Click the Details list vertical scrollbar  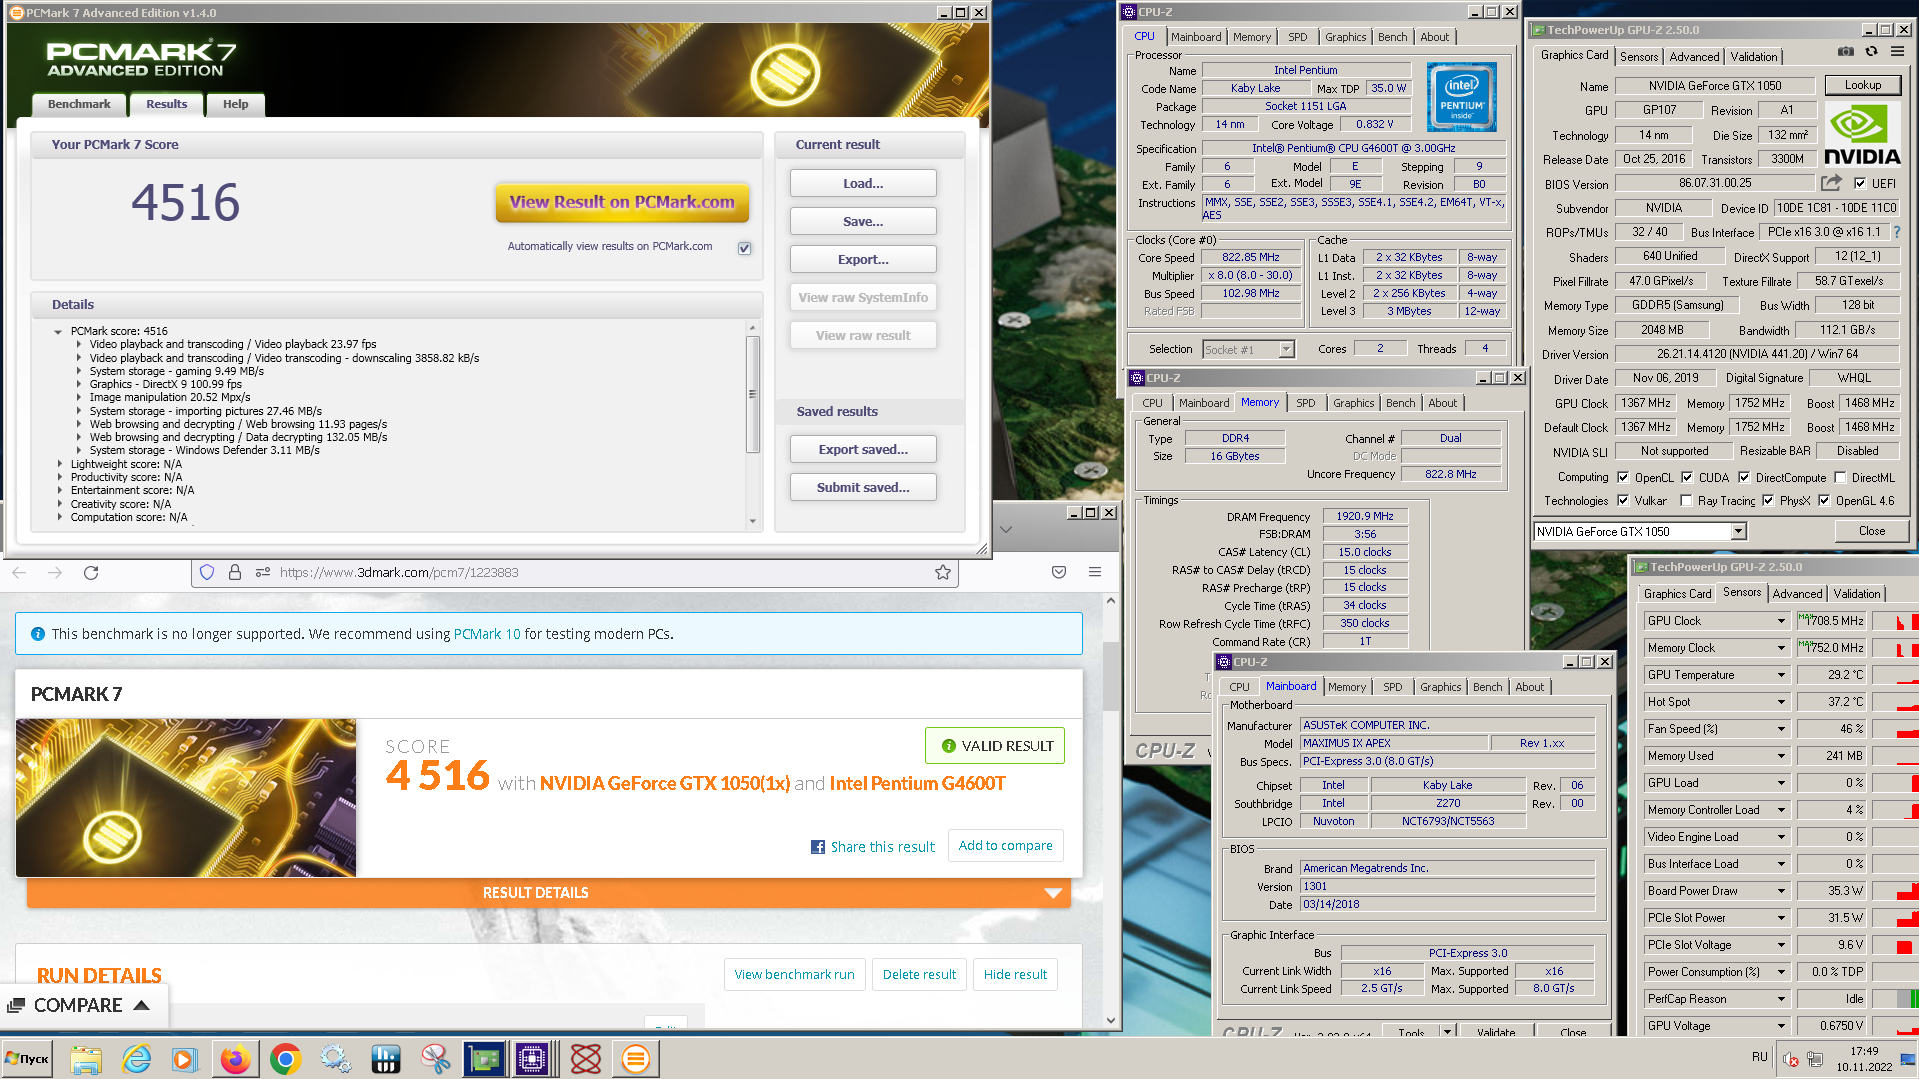753,424
